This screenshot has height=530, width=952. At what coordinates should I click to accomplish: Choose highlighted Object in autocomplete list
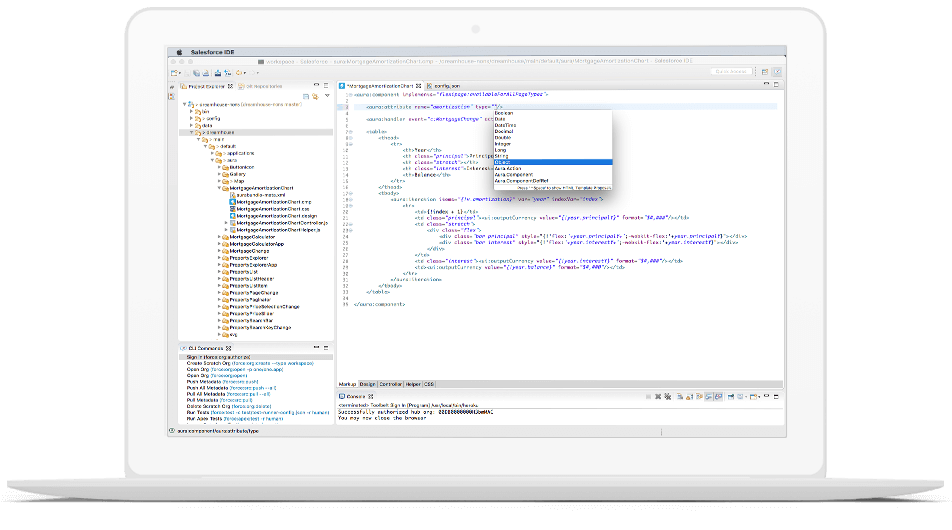[552, 162]
